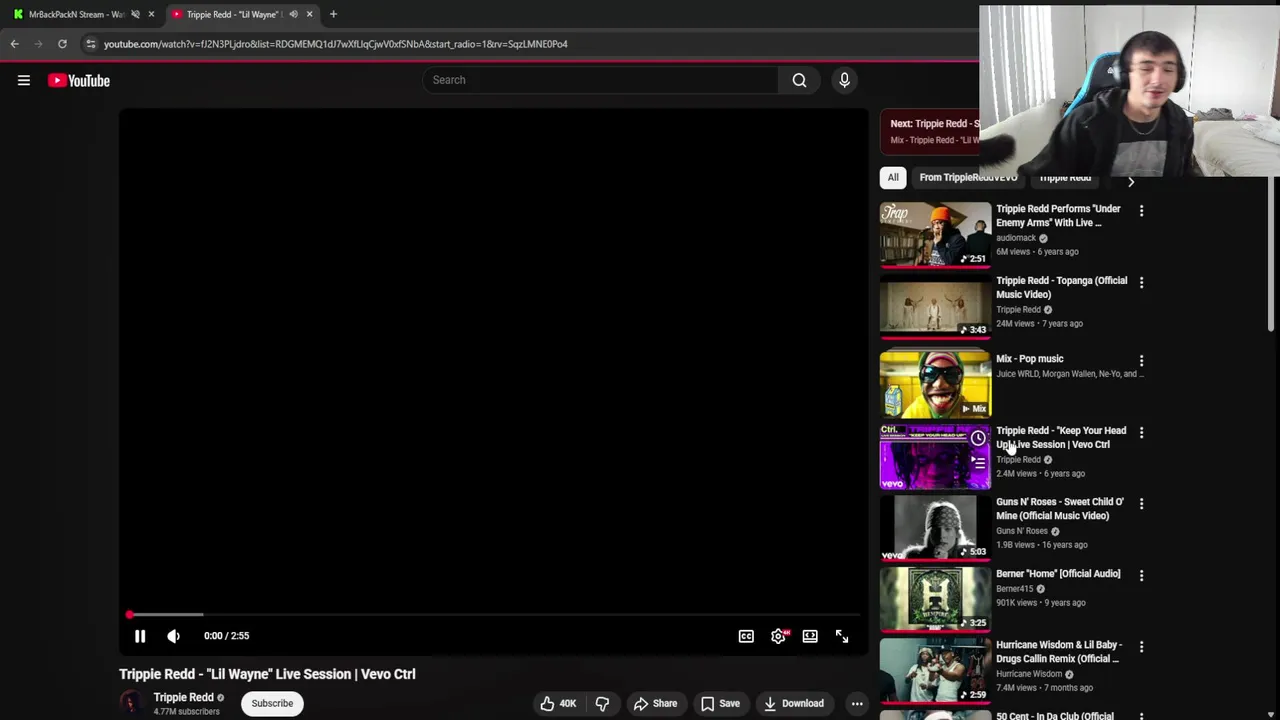Go back in browser
This screenshot has width=1280, height=720.
point(15,44)
